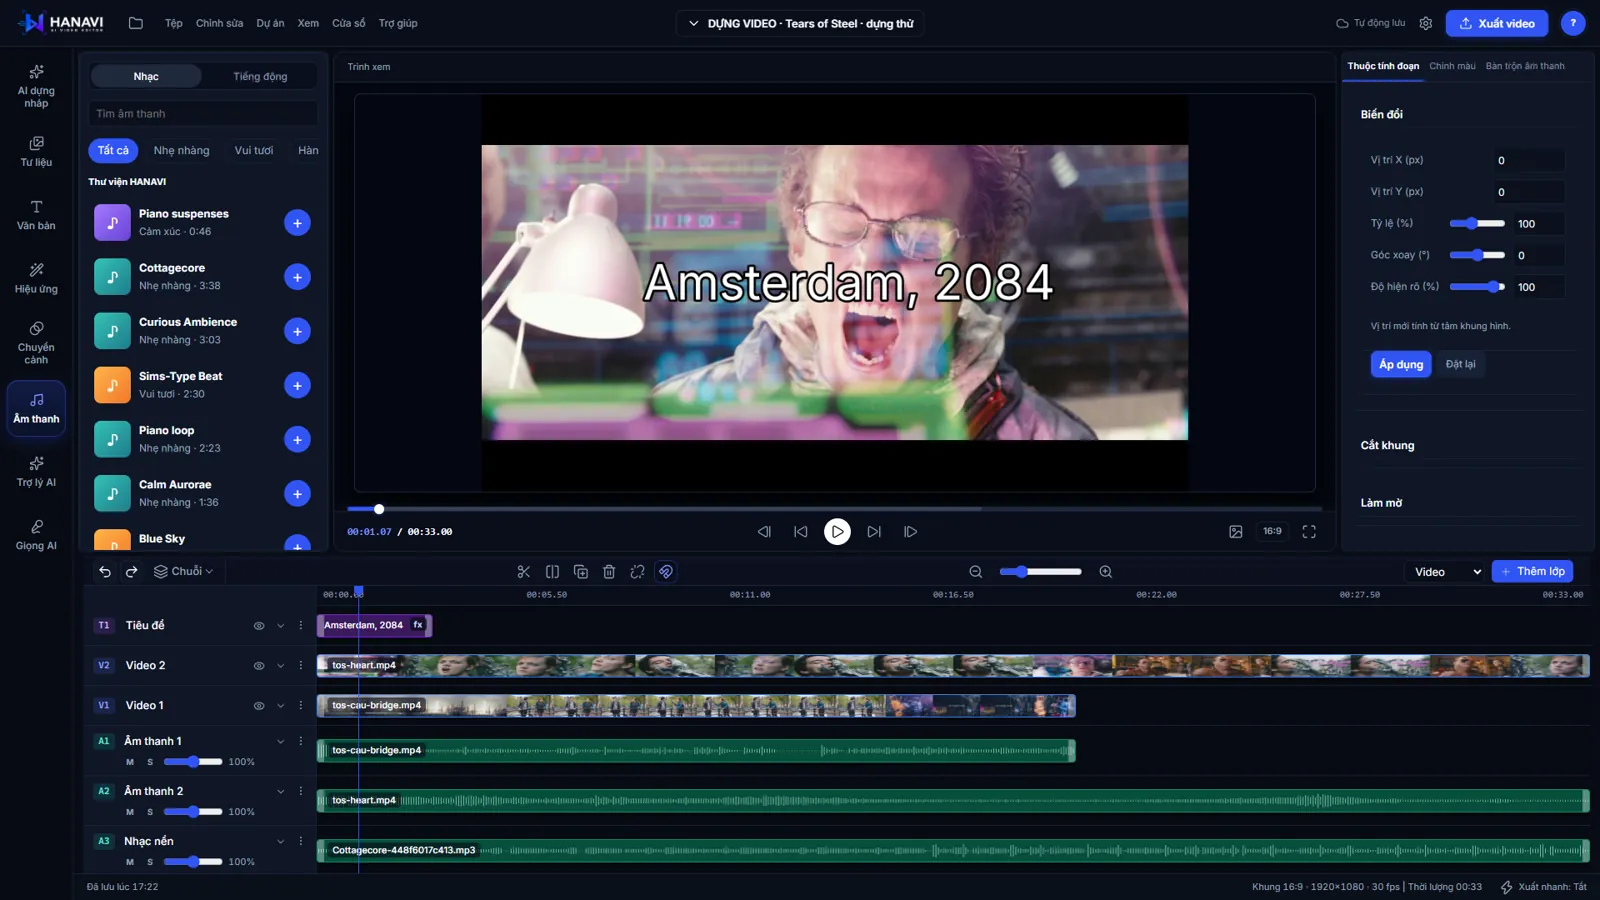Open the AI dựng nháp sidebar panel
1600x900 pixels.
click(36, 86)
